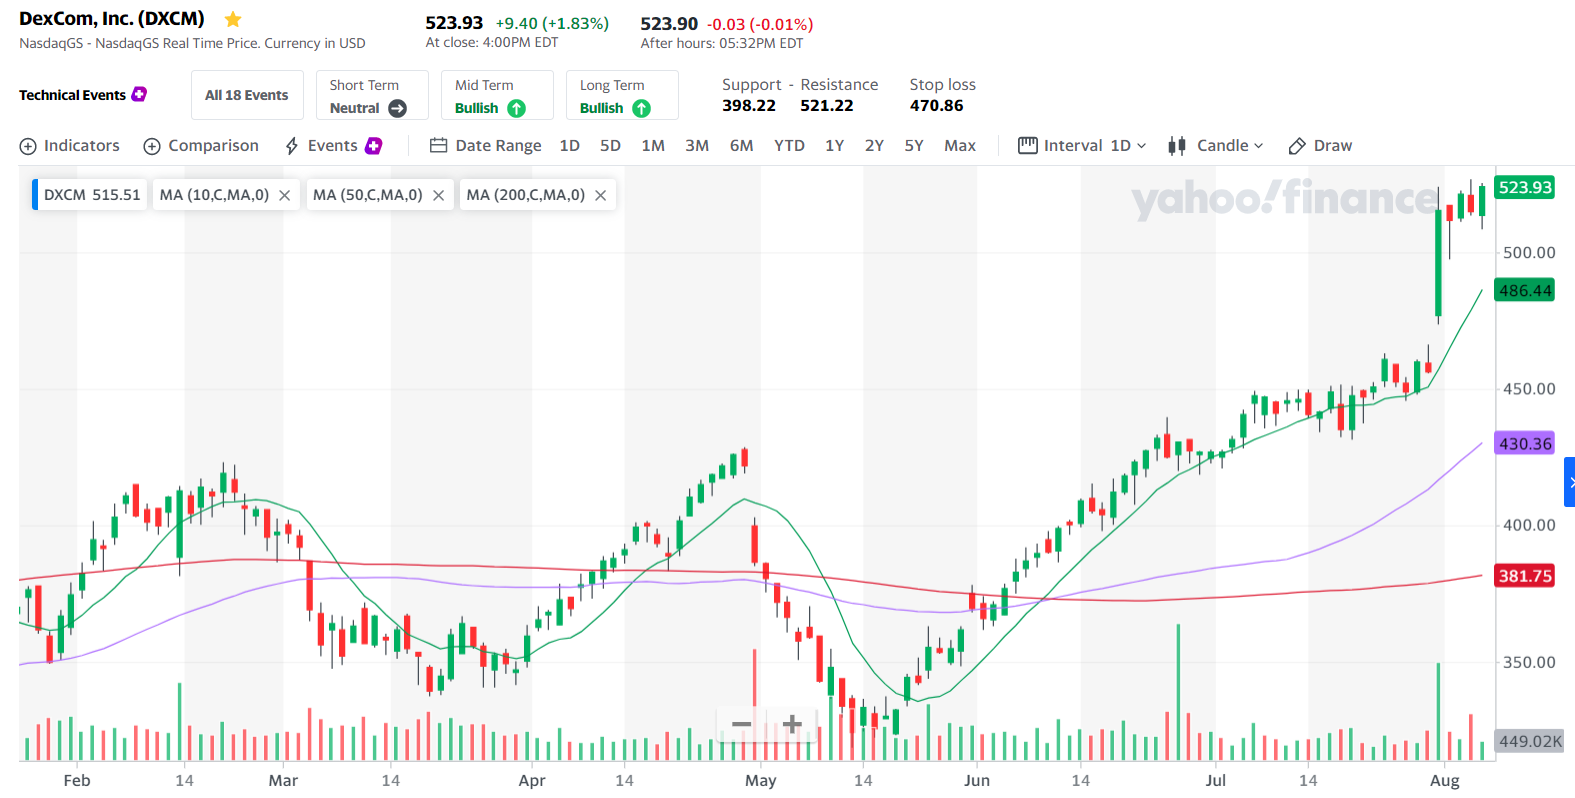Image resolution: width=1575 pixels, height=798 pixels.
Task: Open the Comparison menu
Action: [201, 146]
